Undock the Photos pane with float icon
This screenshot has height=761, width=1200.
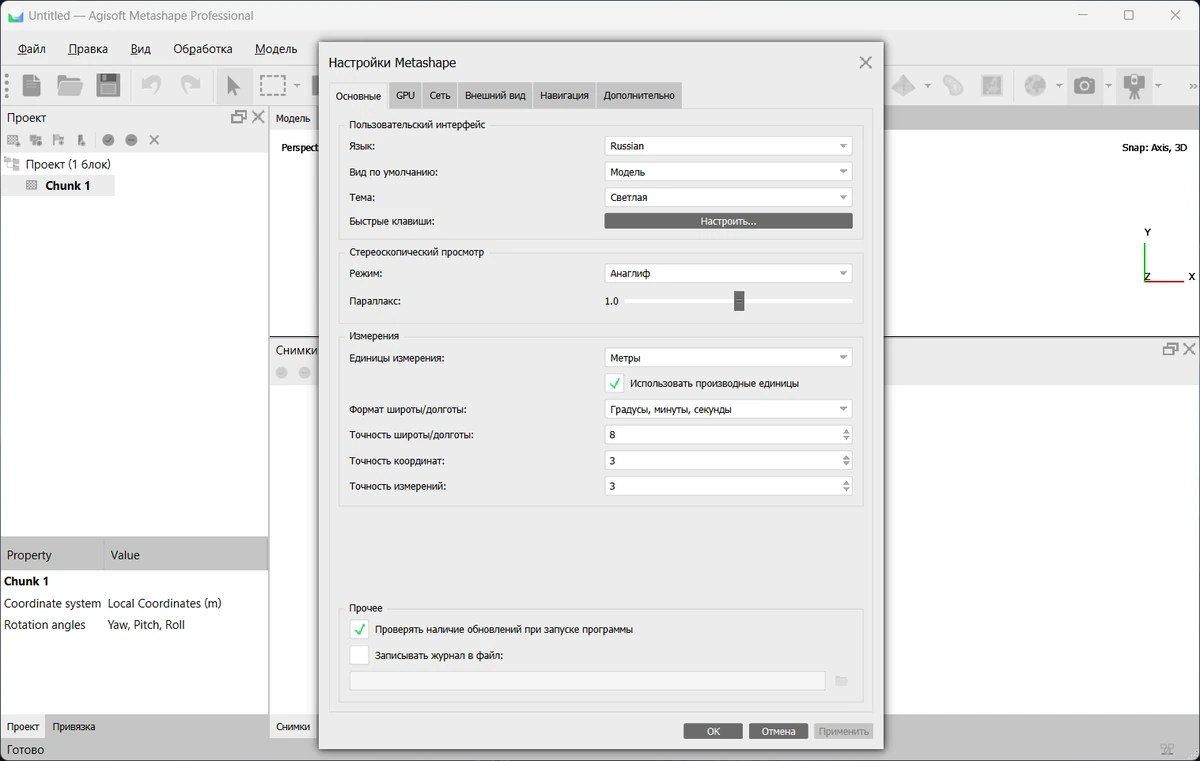tap(1170, 349)
